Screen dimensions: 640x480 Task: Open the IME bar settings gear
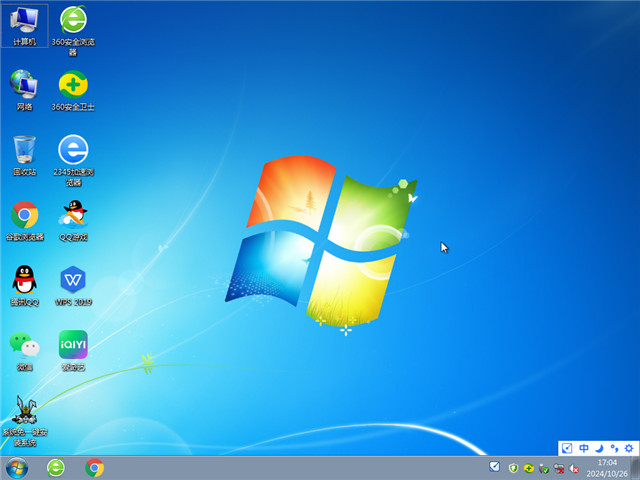629,448
